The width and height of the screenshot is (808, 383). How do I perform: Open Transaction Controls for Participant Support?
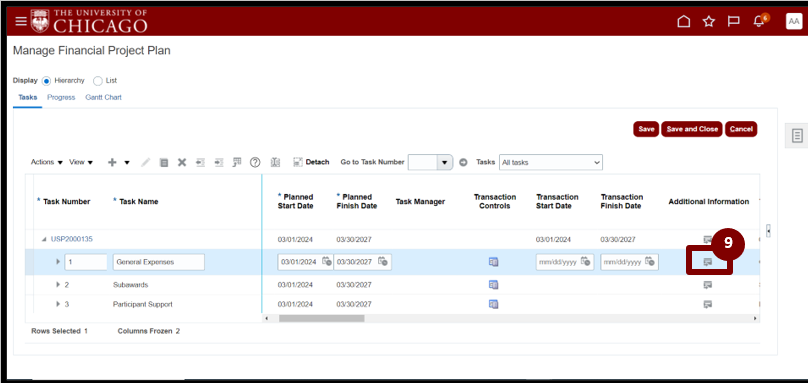[x=494, y=304]
